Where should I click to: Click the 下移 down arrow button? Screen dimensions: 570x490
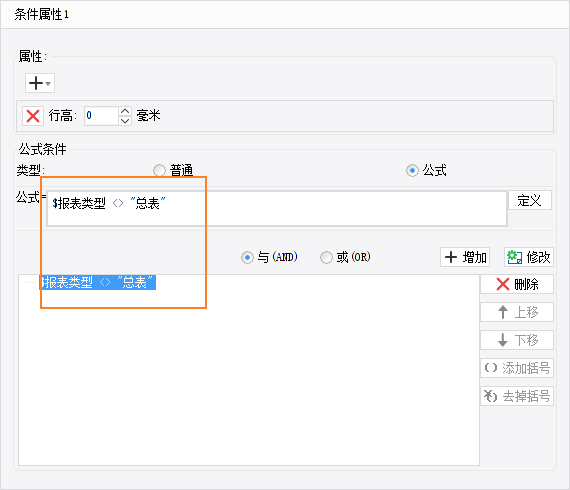(x=517, y=340)
